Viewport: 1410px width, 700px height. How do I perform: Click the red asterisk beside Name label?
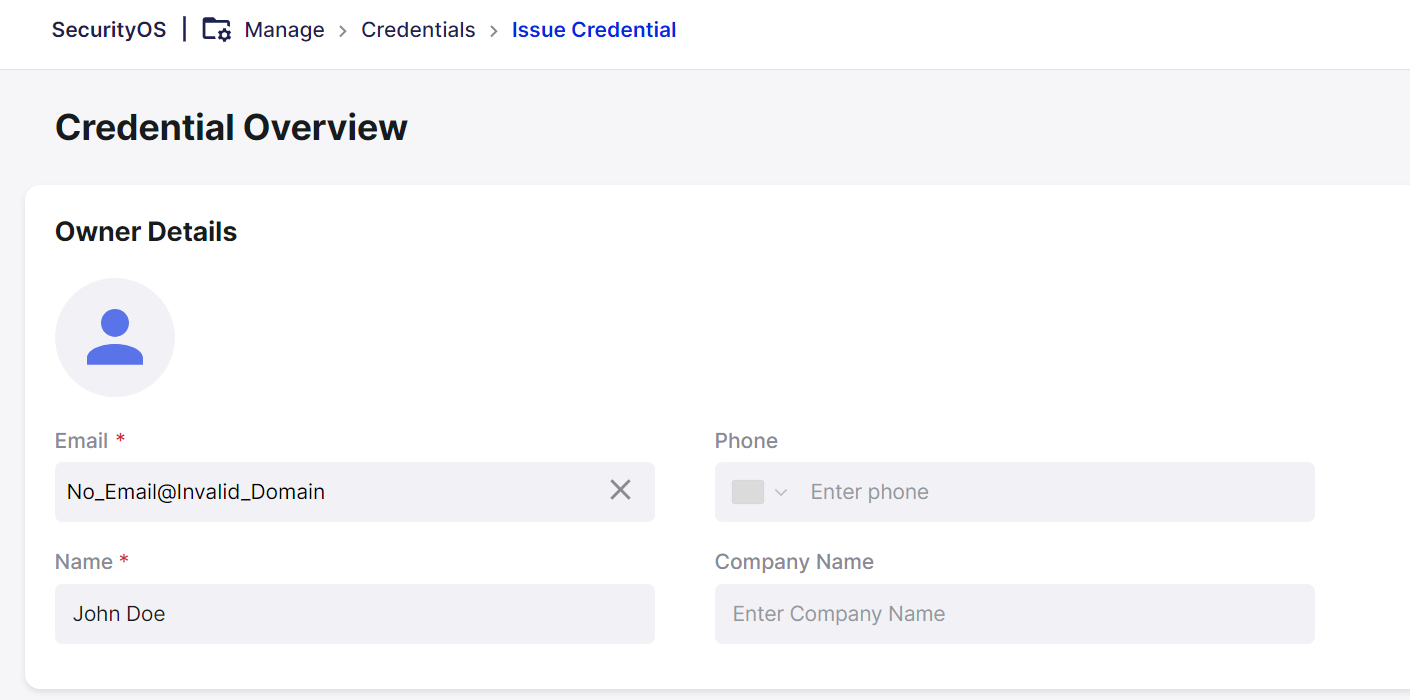coord(124,559)
